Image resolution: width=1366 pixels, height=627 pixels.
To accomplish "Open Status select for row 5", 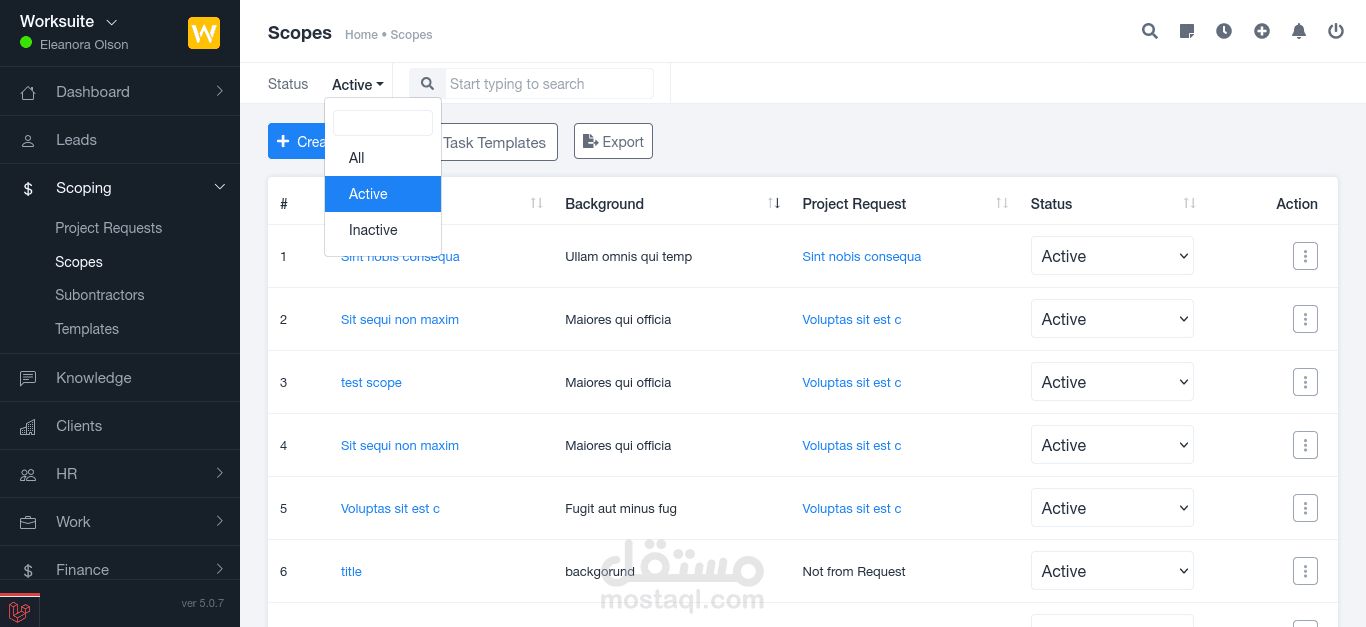I will (x=1112, y=508).
